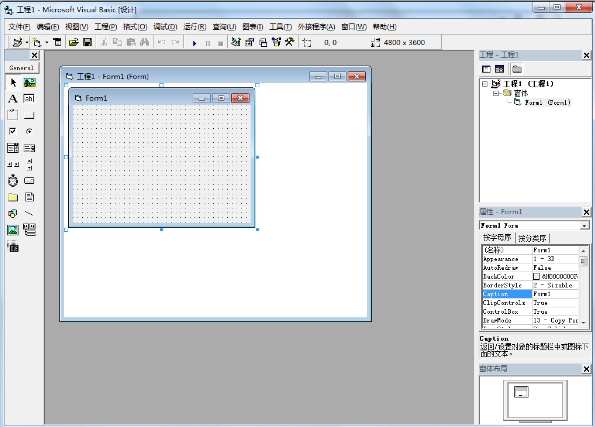Click the Start (run) toolbar button
This screenshot has height=427, width=595.
pos(194,43)
